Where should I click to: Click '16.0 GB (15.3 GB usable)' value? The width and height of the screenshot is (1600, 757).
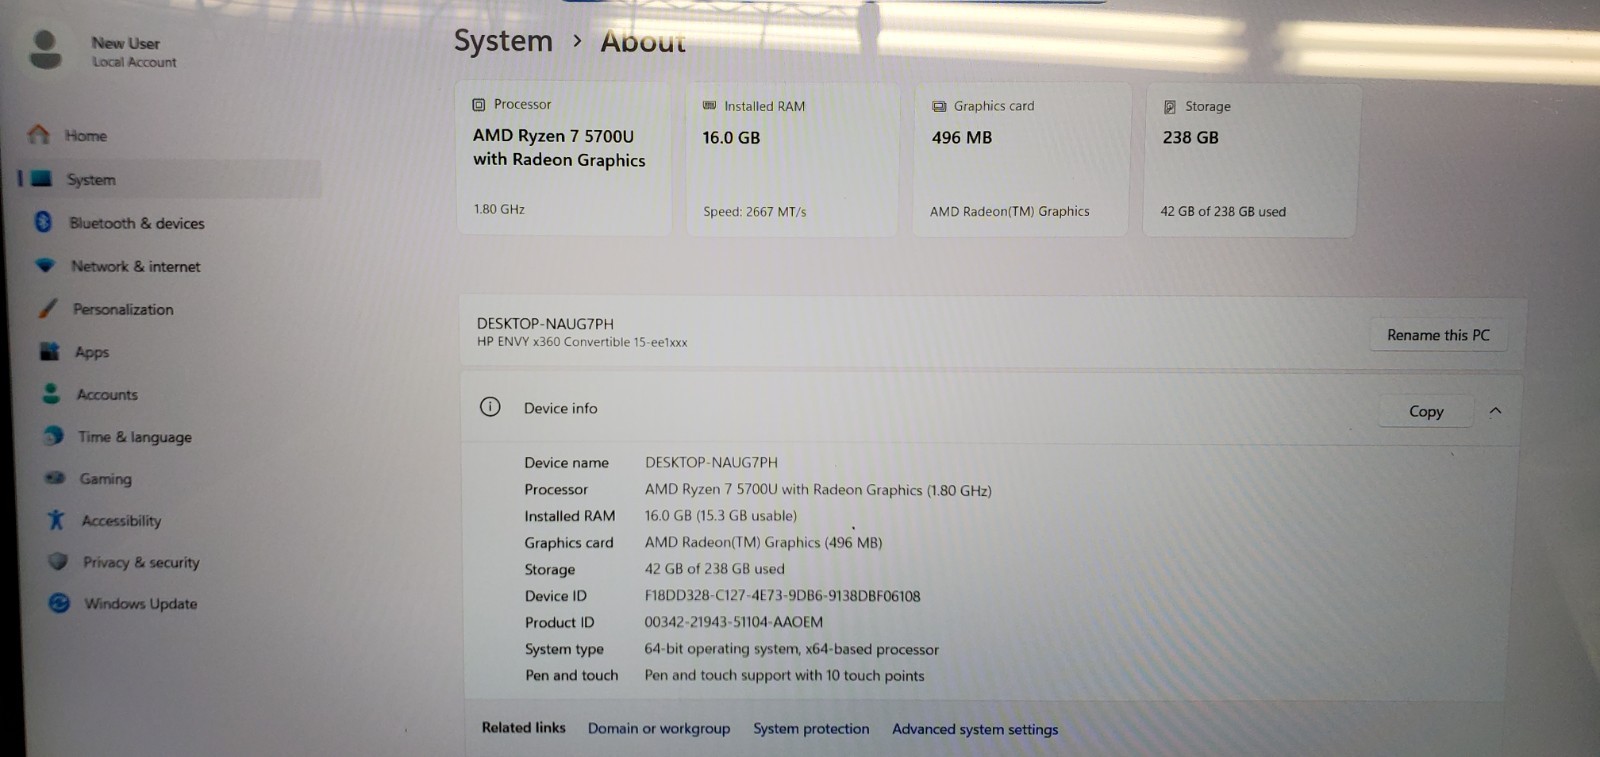(x=720, y=516)
